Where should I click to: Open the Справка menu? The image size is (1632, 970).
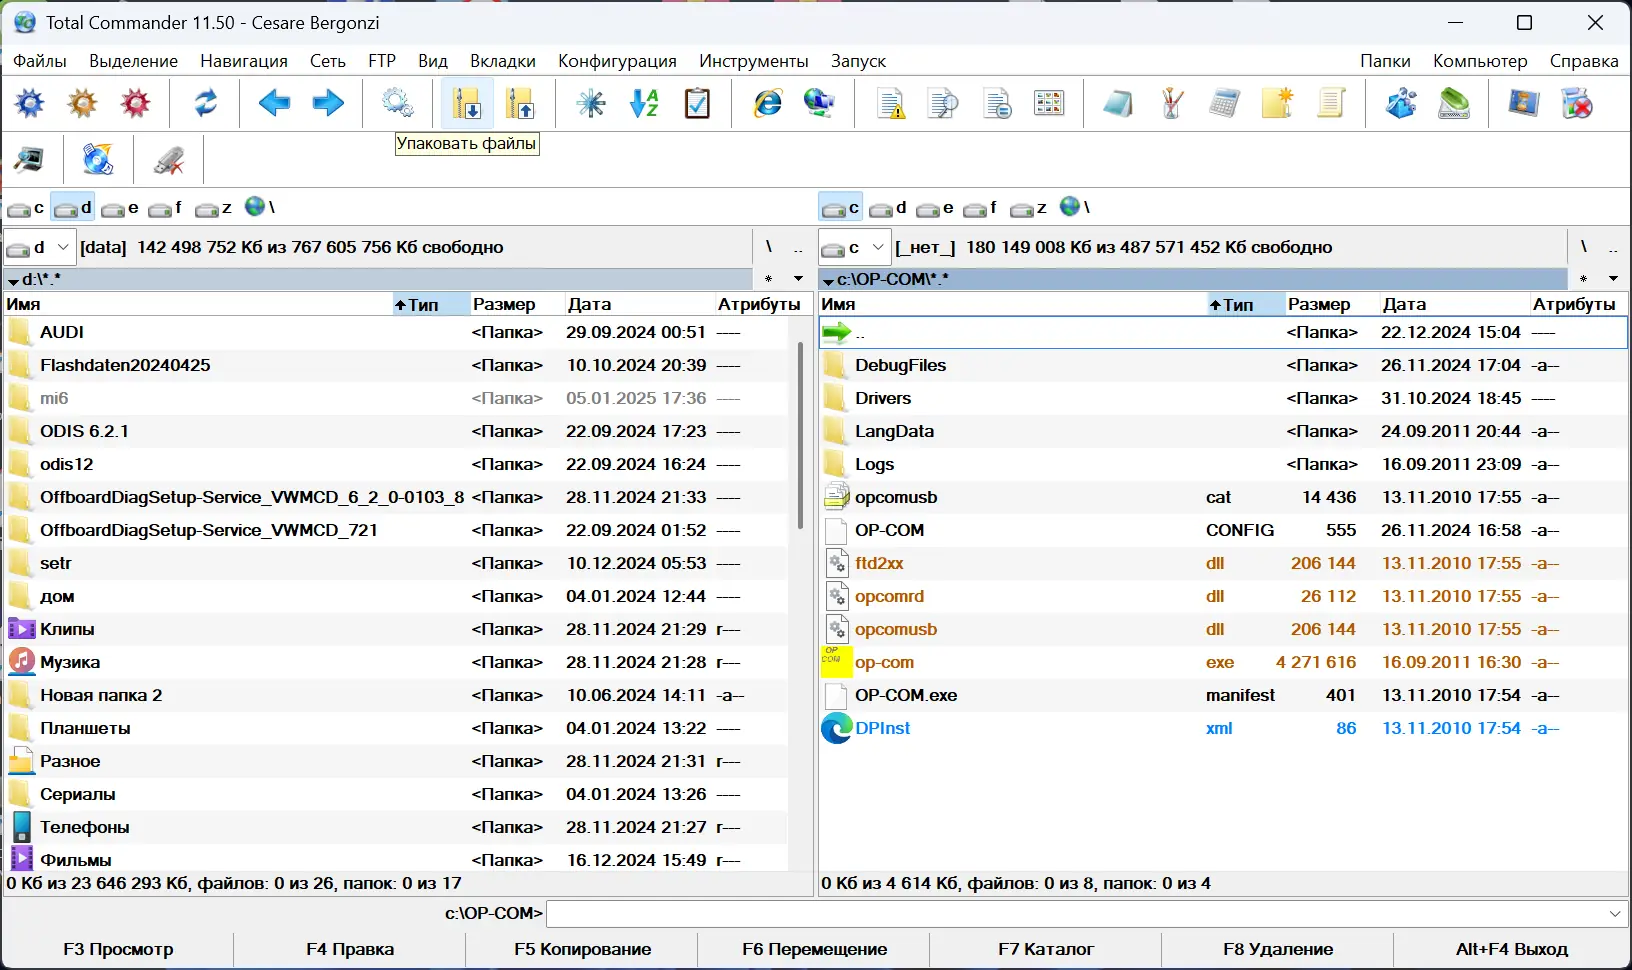point(1584,61)
